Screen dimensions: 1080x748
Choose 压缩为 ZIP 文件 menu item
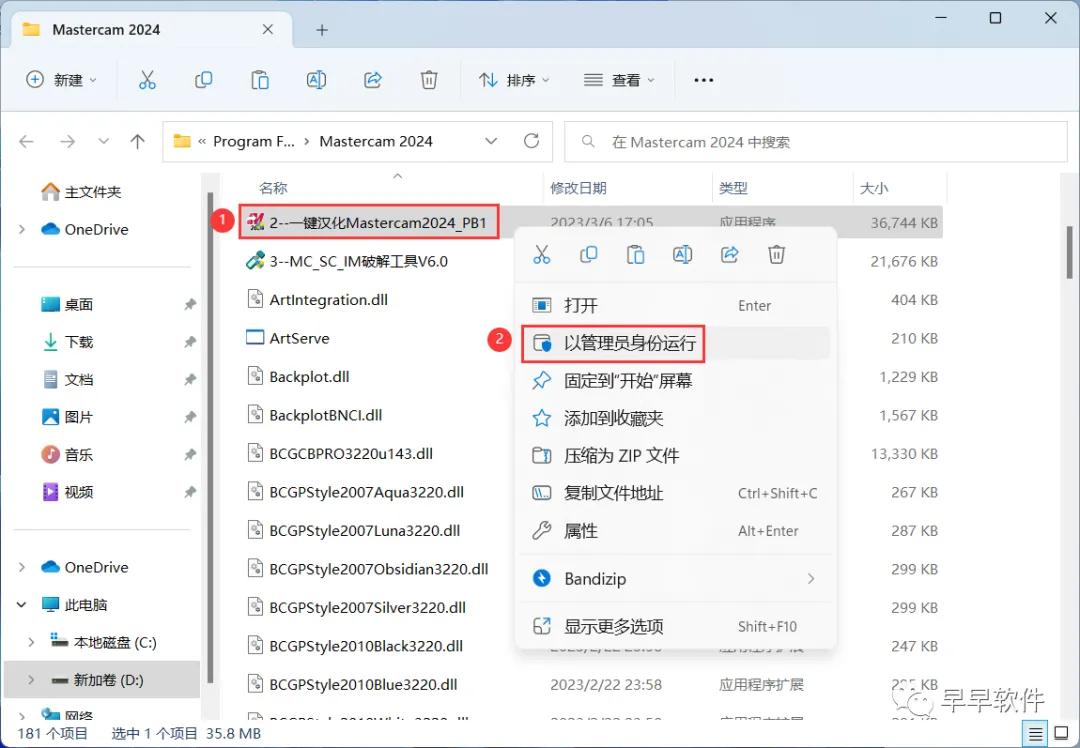676,455
